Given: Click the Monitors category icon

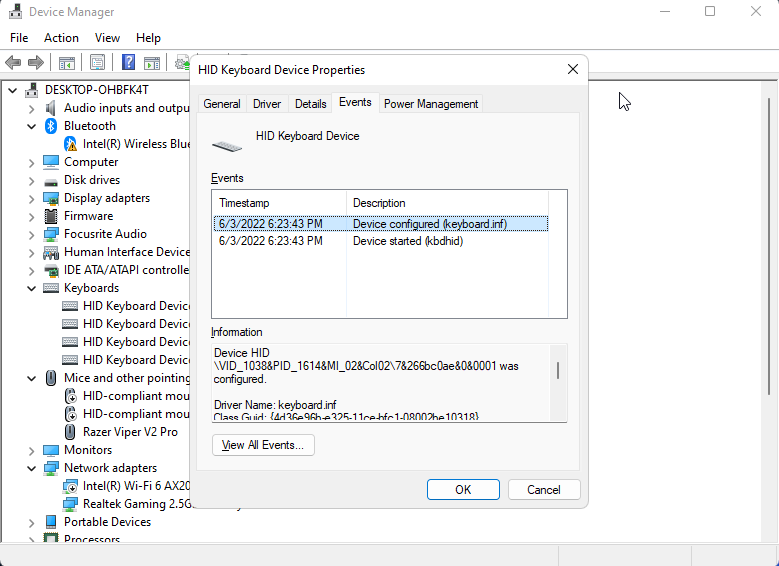Looking at the screenshot, I should click(x=51, y=450).
